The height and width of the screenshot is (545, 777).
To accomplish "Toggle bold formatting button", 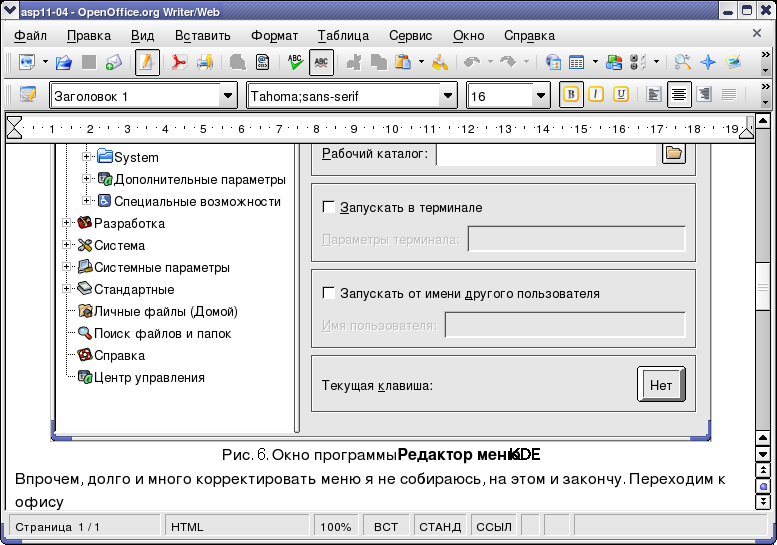I will pyautogui.click(x=572, y=95).
